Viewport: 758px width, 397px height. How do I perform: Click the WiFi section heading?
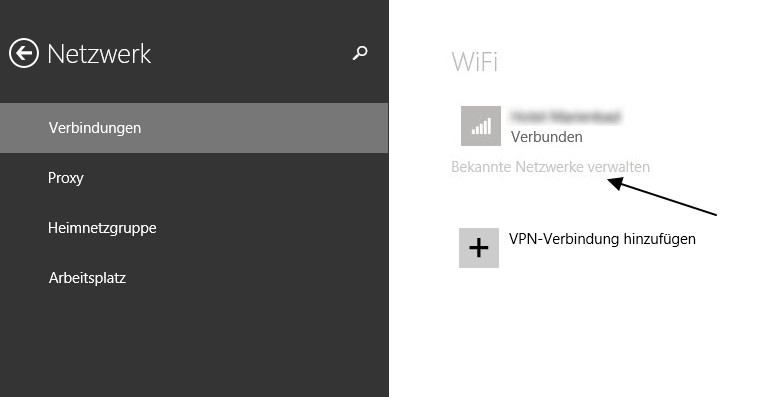tap(474, 62)
